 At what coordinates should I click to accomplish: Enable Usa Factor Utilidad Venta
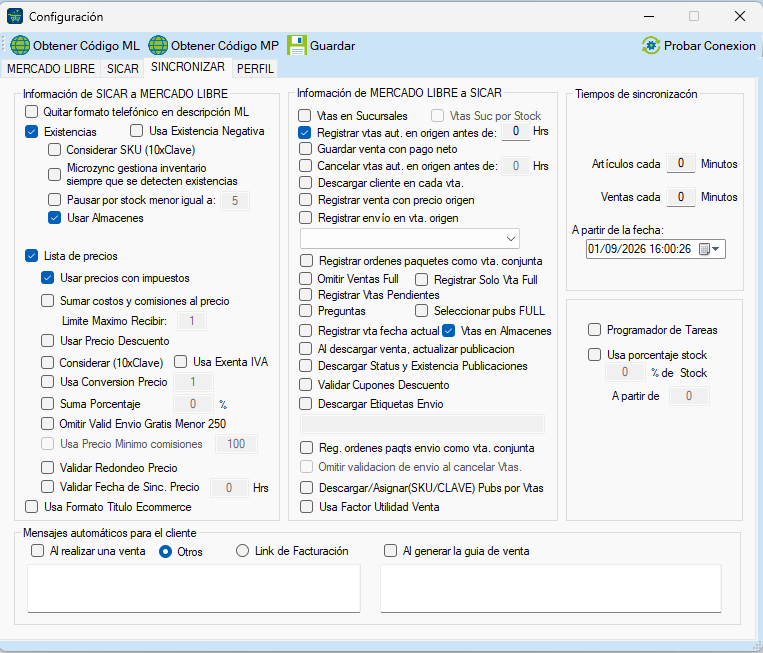(x=307, y=507)
